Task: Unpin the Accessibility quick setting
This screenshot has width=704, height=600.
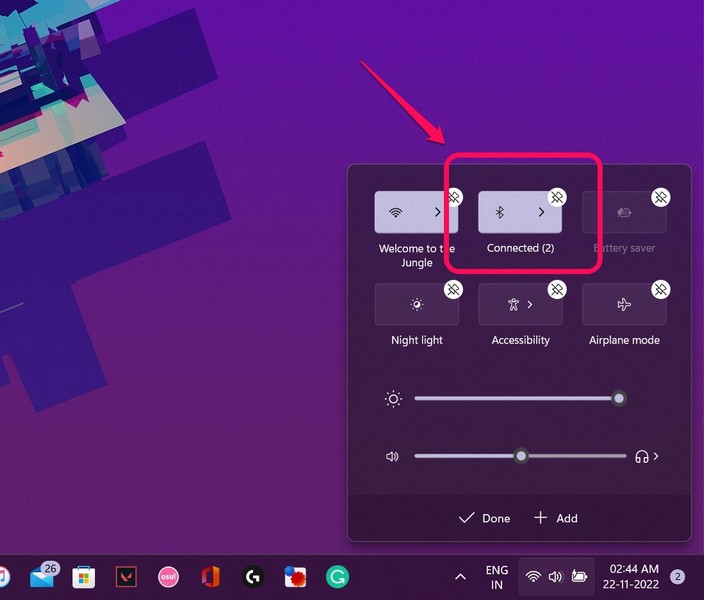Action: [x=557, y=289]
